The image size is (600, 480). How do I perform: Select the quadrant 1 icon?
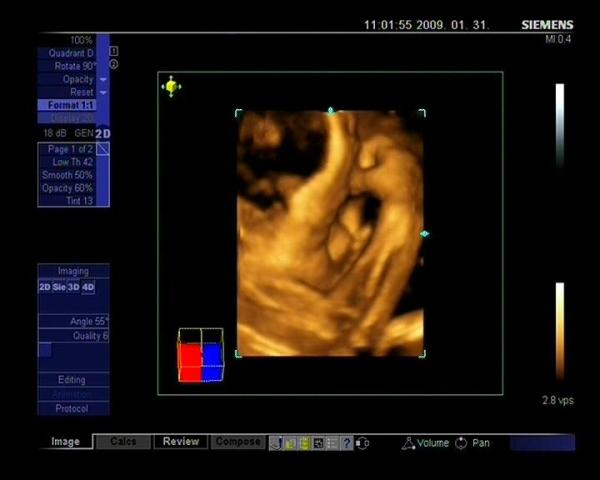point(114,51)
